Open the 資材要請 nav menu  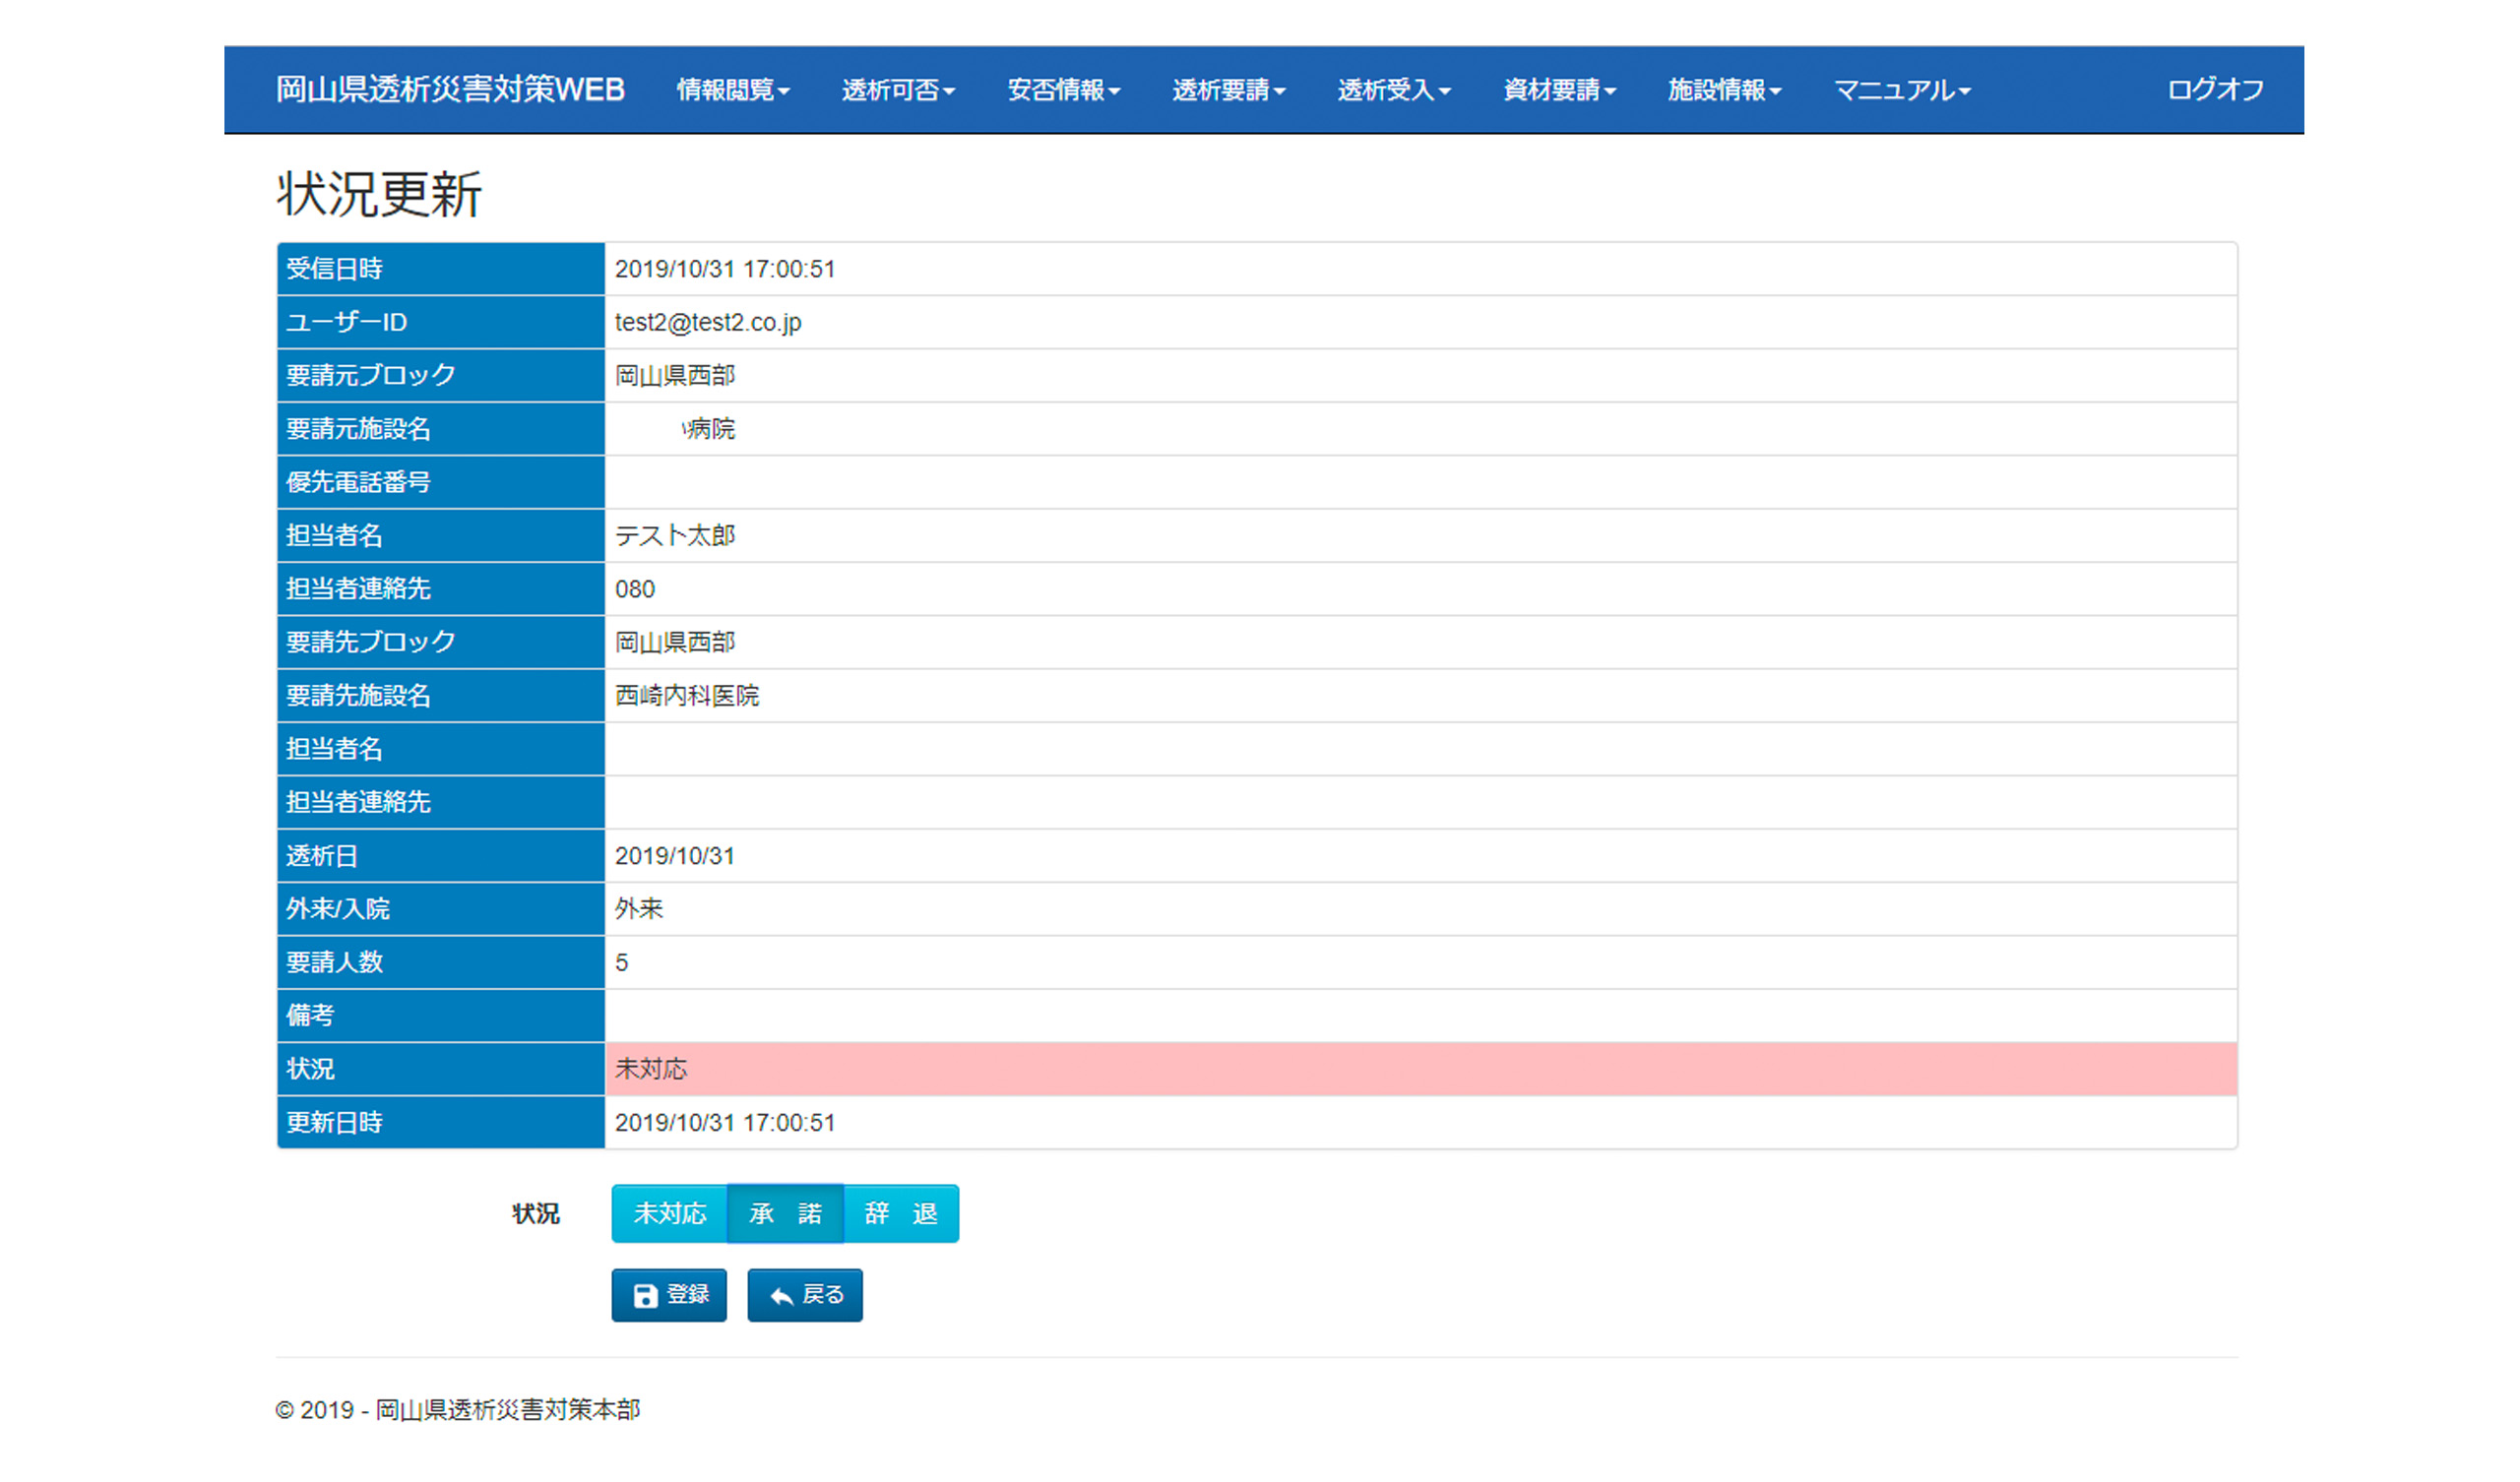[x=1559, y=90]
